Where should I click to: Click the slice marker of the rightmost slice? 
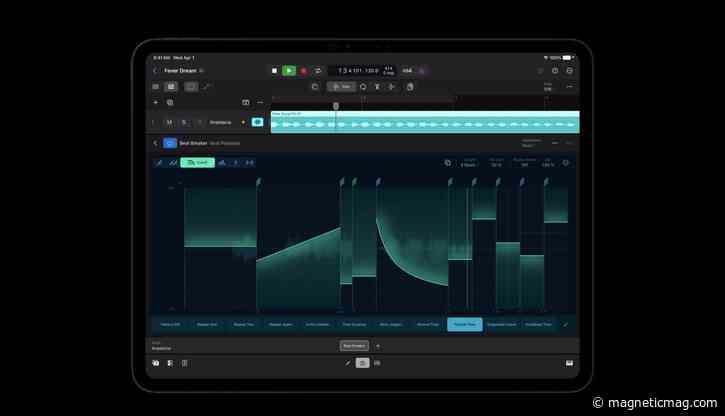(x=546, y=182)
